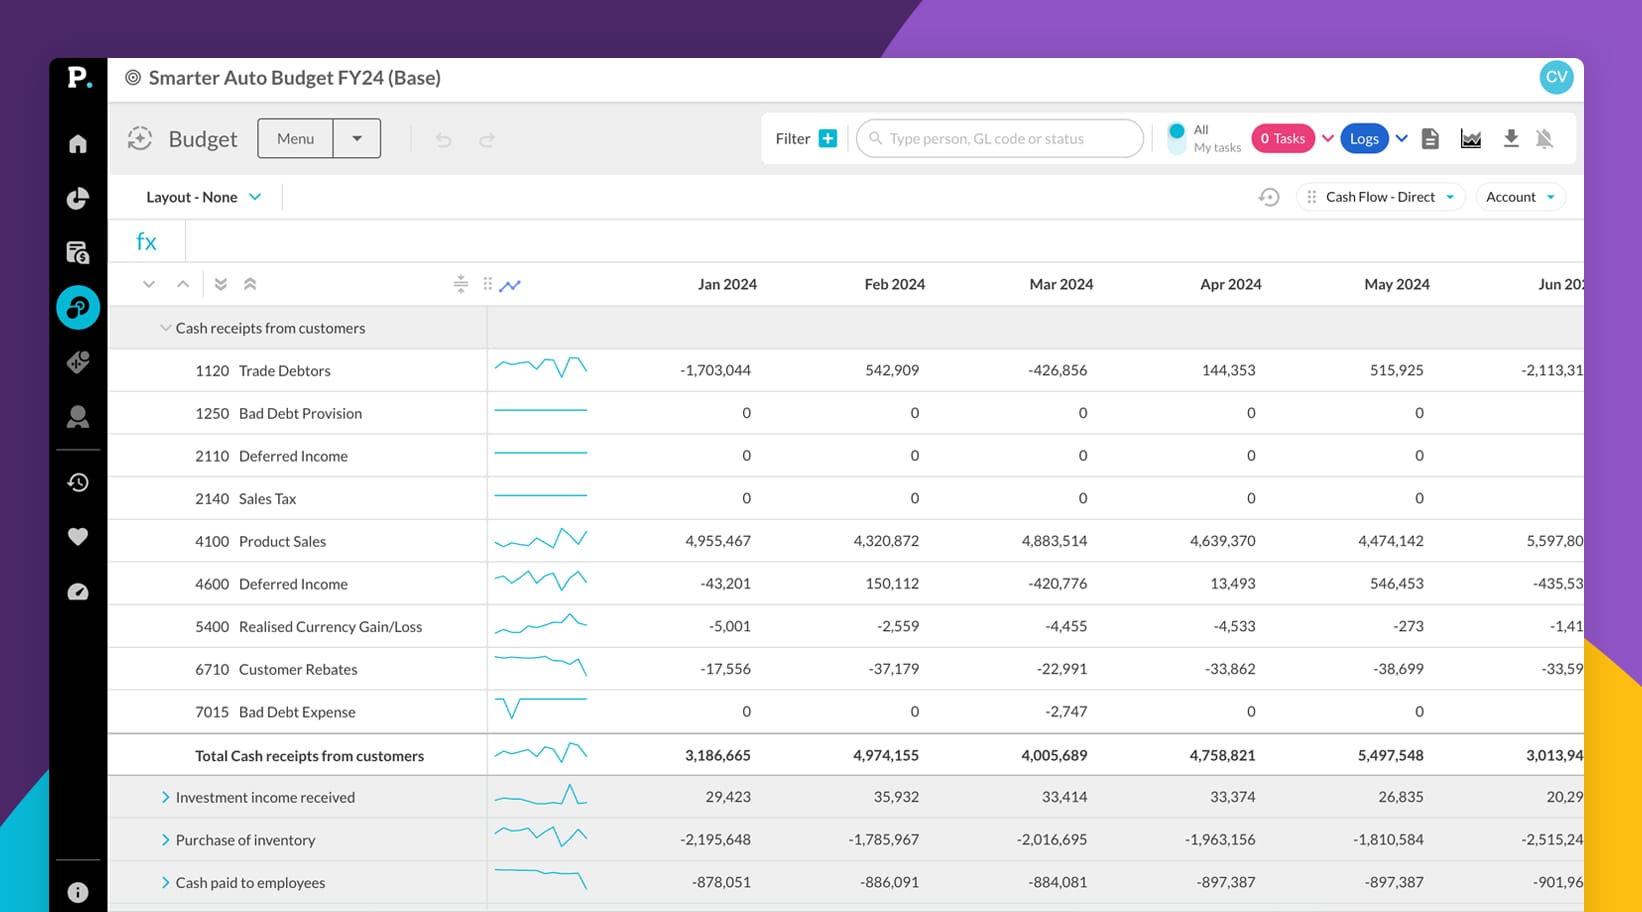Open the Budget Menu
The height and width of the screenshot is (912, 1642).
click(x=296, y=138)
